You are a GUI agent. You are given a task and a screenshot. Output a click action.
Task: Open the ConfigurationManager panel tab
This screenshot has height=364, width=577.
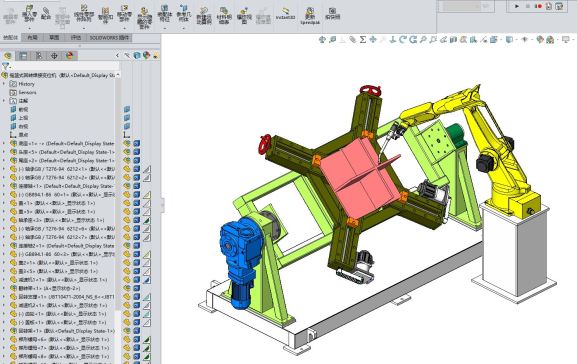[x=39, y=56]
